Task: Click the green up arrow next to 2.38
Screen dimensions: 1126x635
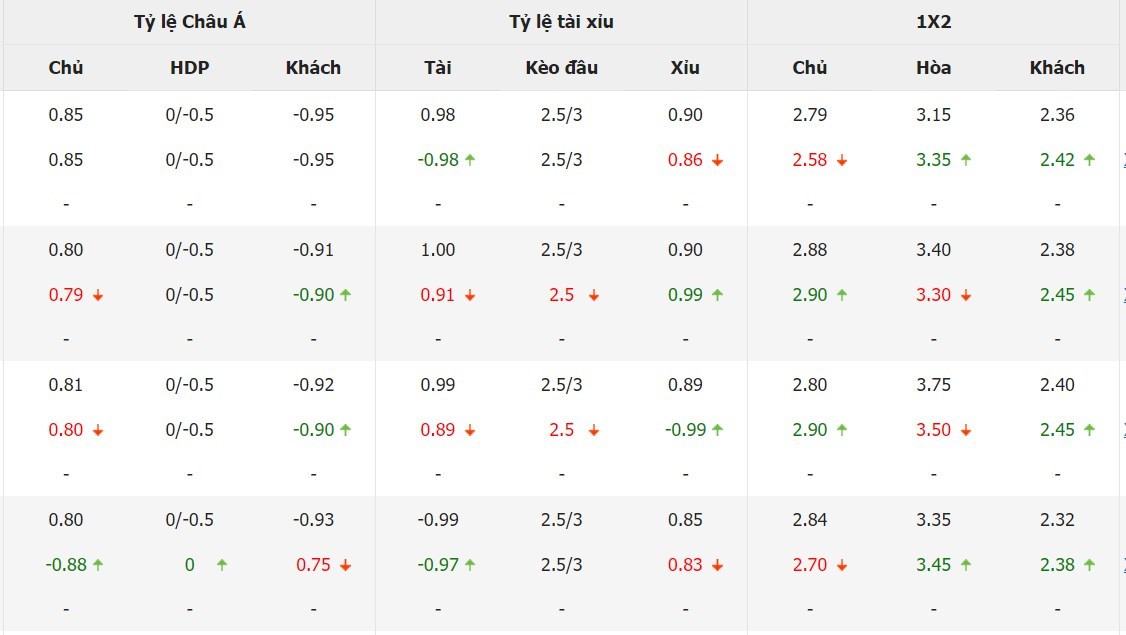Action: (x=1089, y=565)
